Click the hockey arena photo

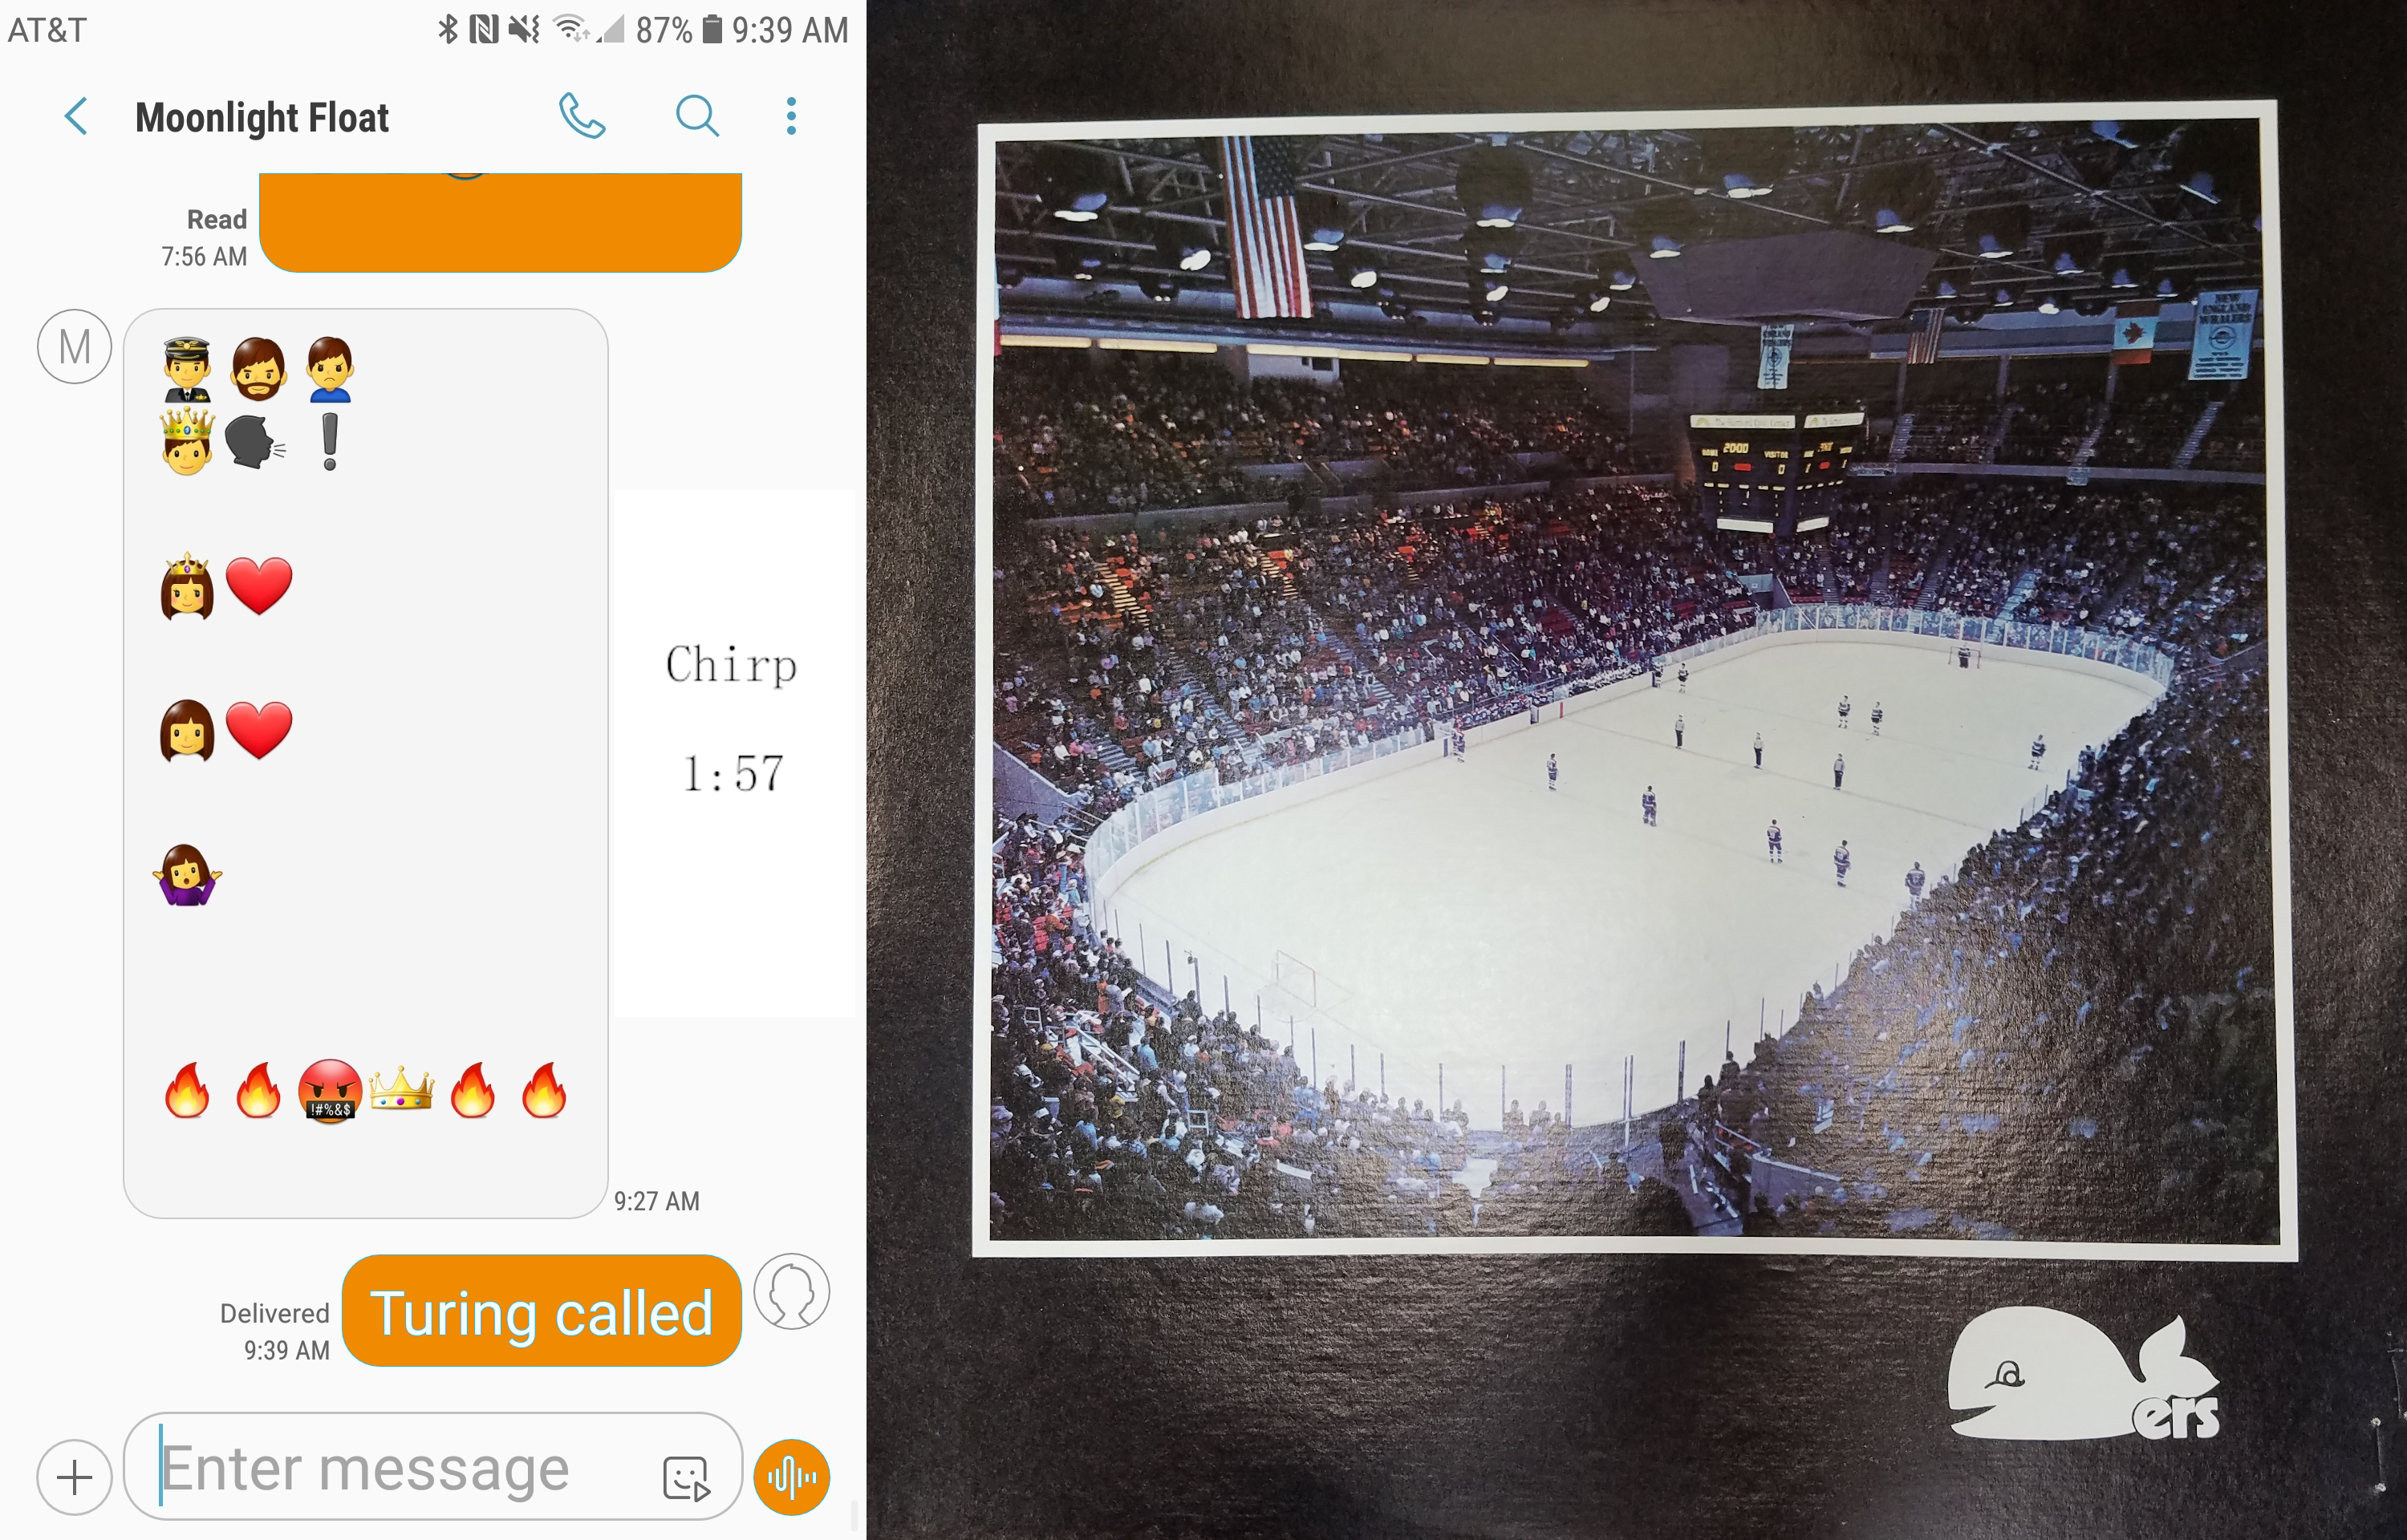click(1634, 681)
